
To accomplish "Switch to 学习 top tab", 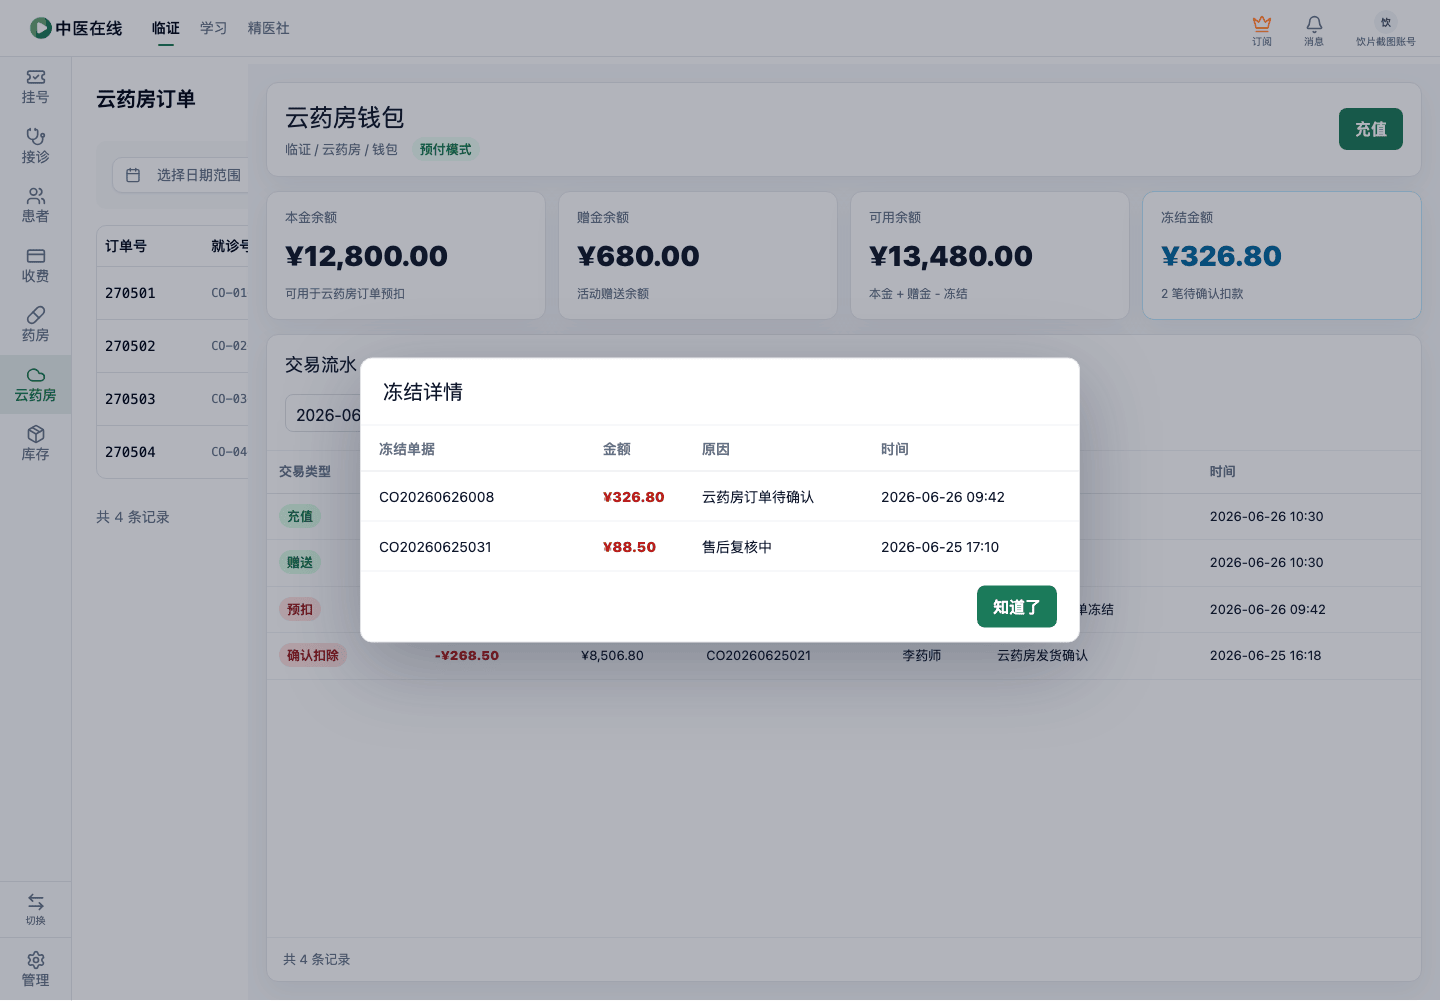I will point(213,28).
